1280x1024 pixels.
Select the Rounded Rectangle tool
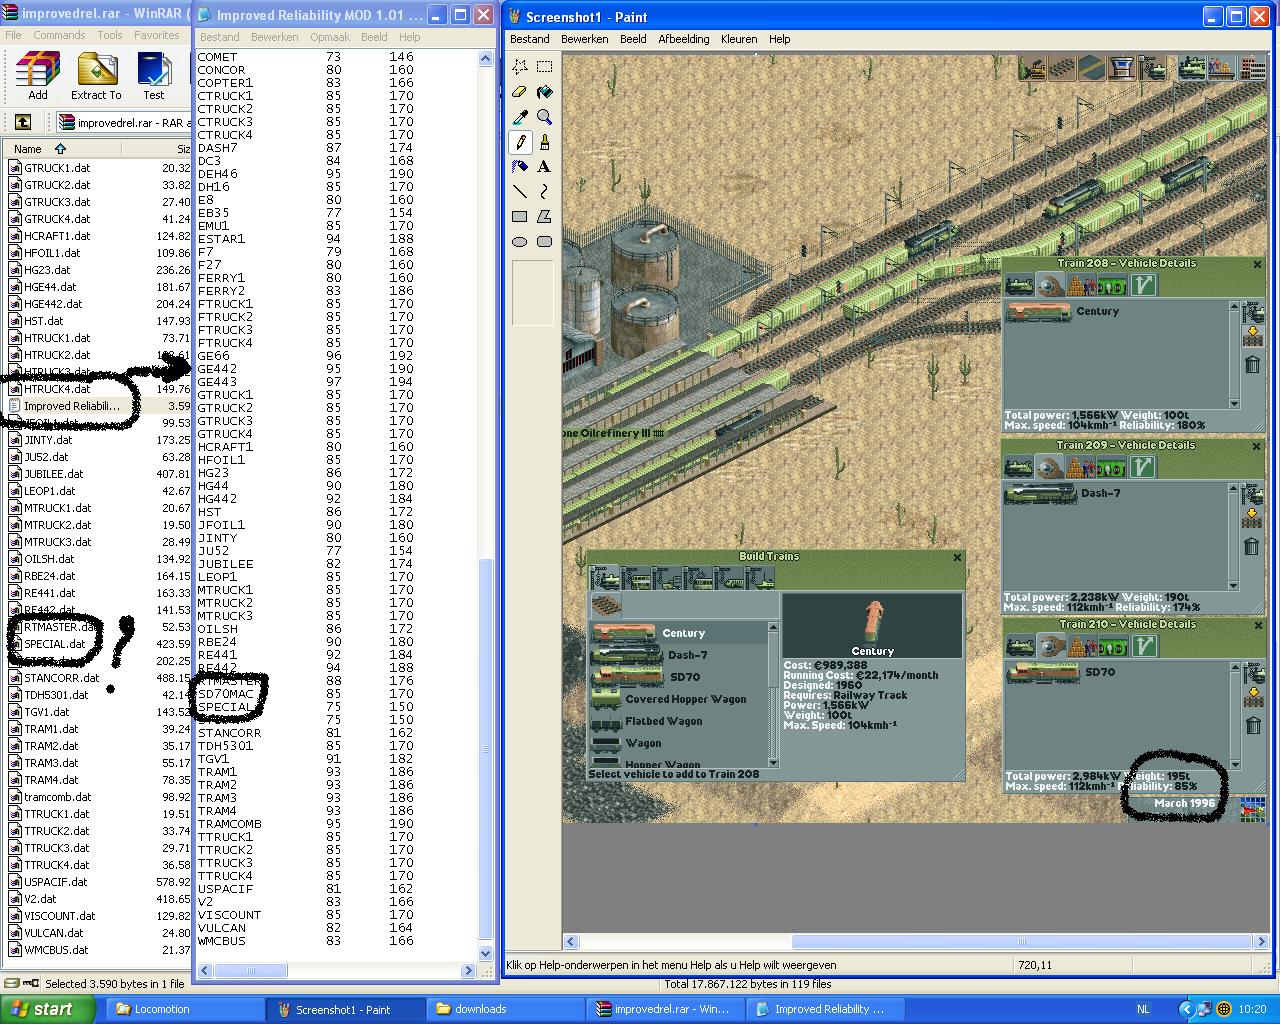click(544, 241)
